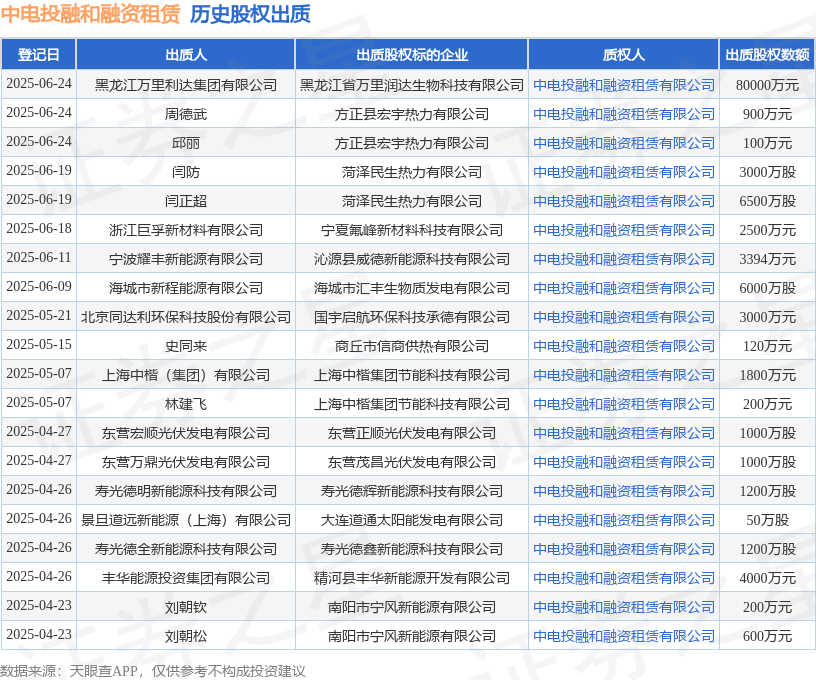Select the pledgor name 闫正超
The image size is (816, 680).
pyautogui.click(x=186, y=201)
